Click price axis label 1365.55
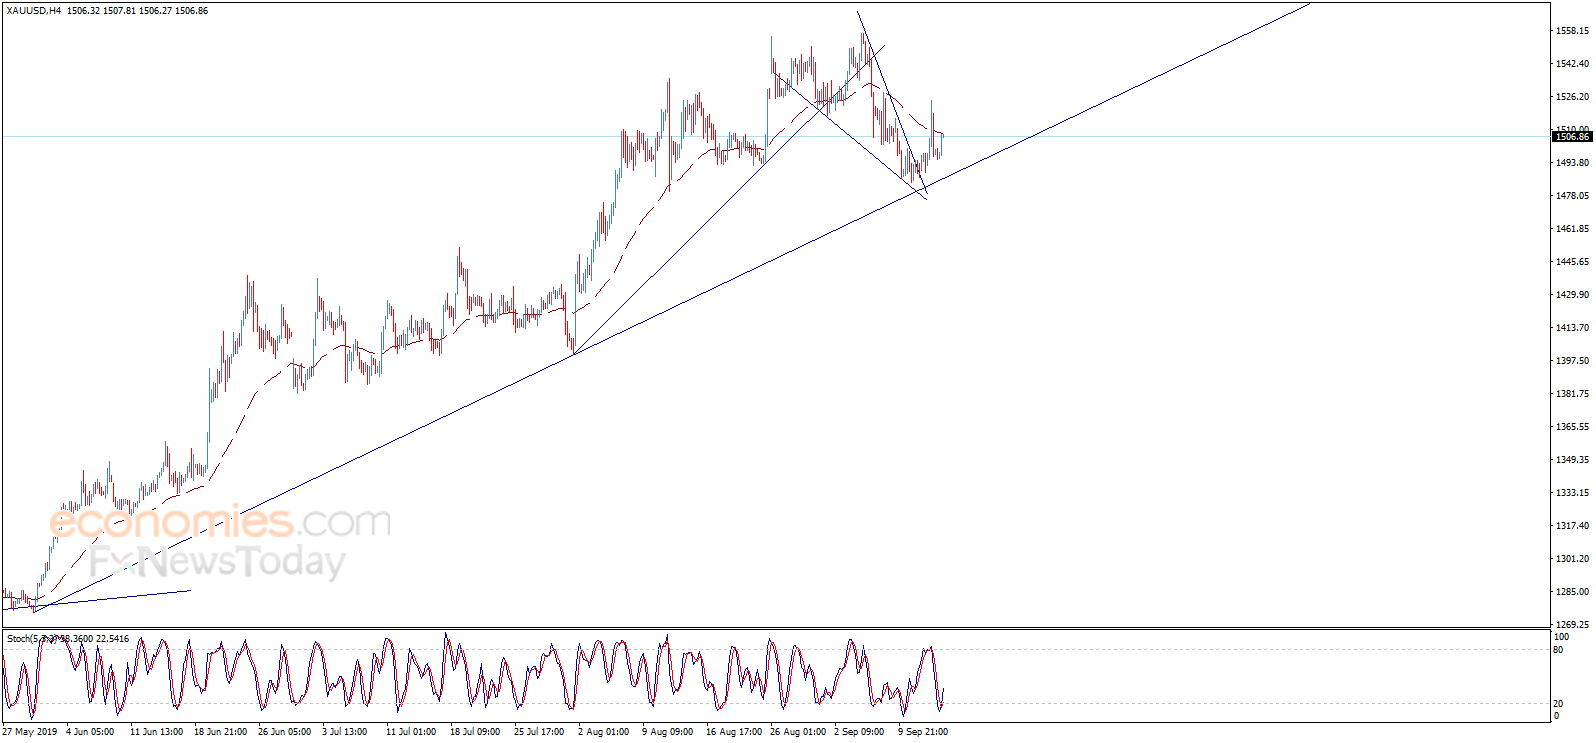 1572,427
